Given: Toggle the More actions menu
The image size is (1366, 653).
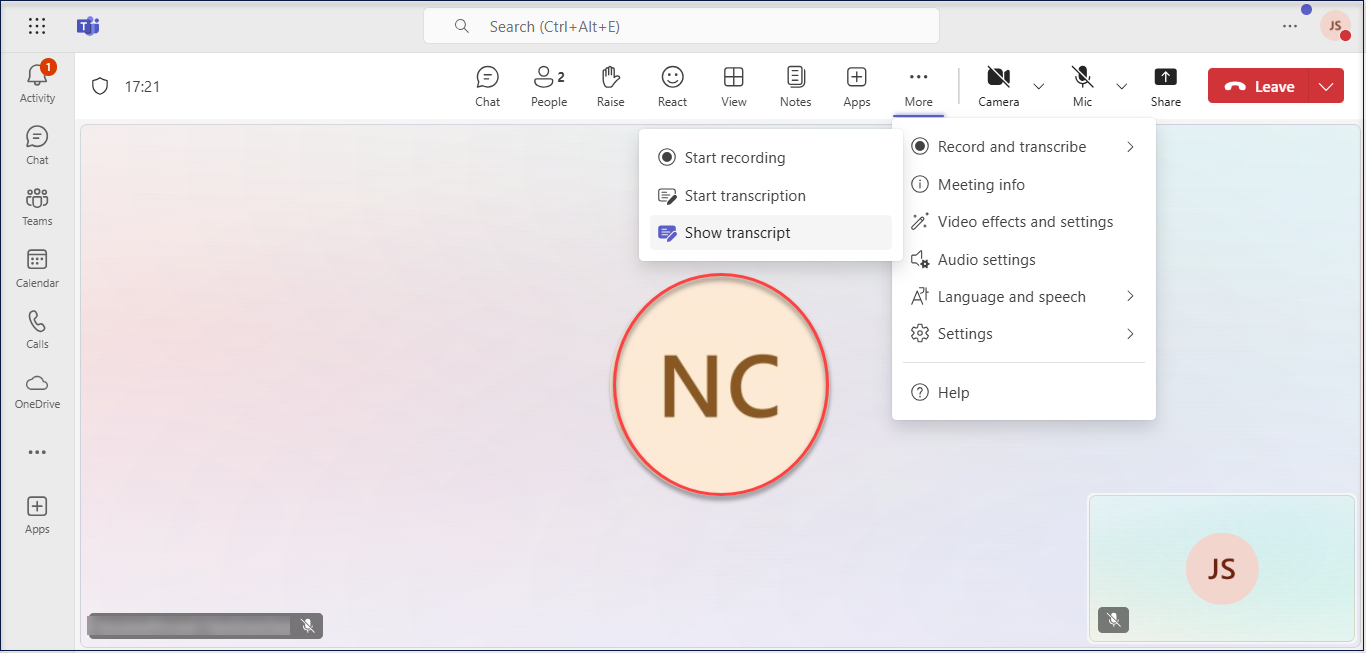Looking at the screenshot, I should [918, 86].
